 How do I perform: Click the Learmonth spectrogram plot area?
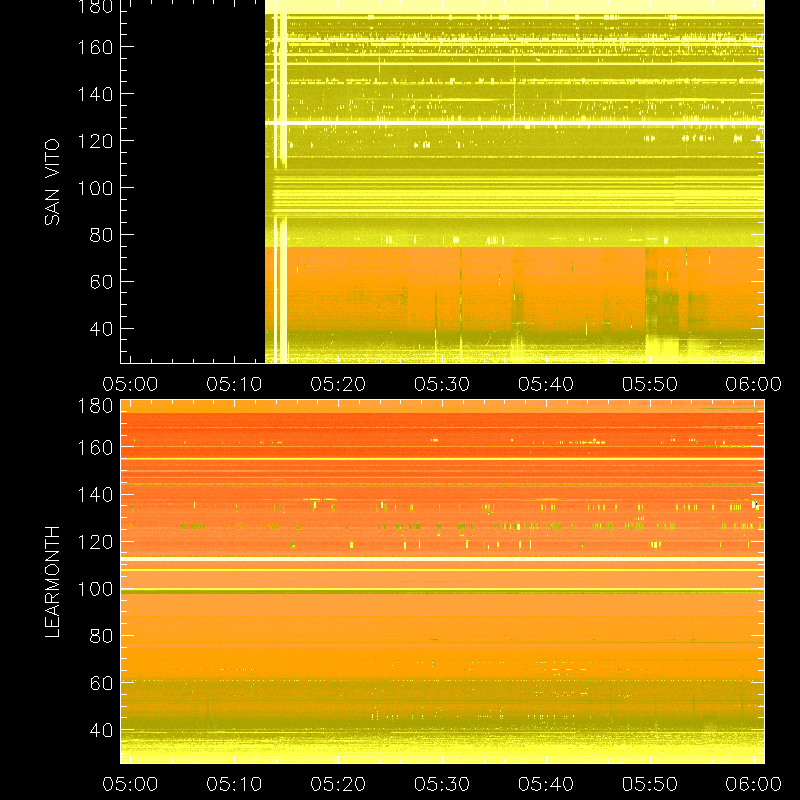pos(442,582)
